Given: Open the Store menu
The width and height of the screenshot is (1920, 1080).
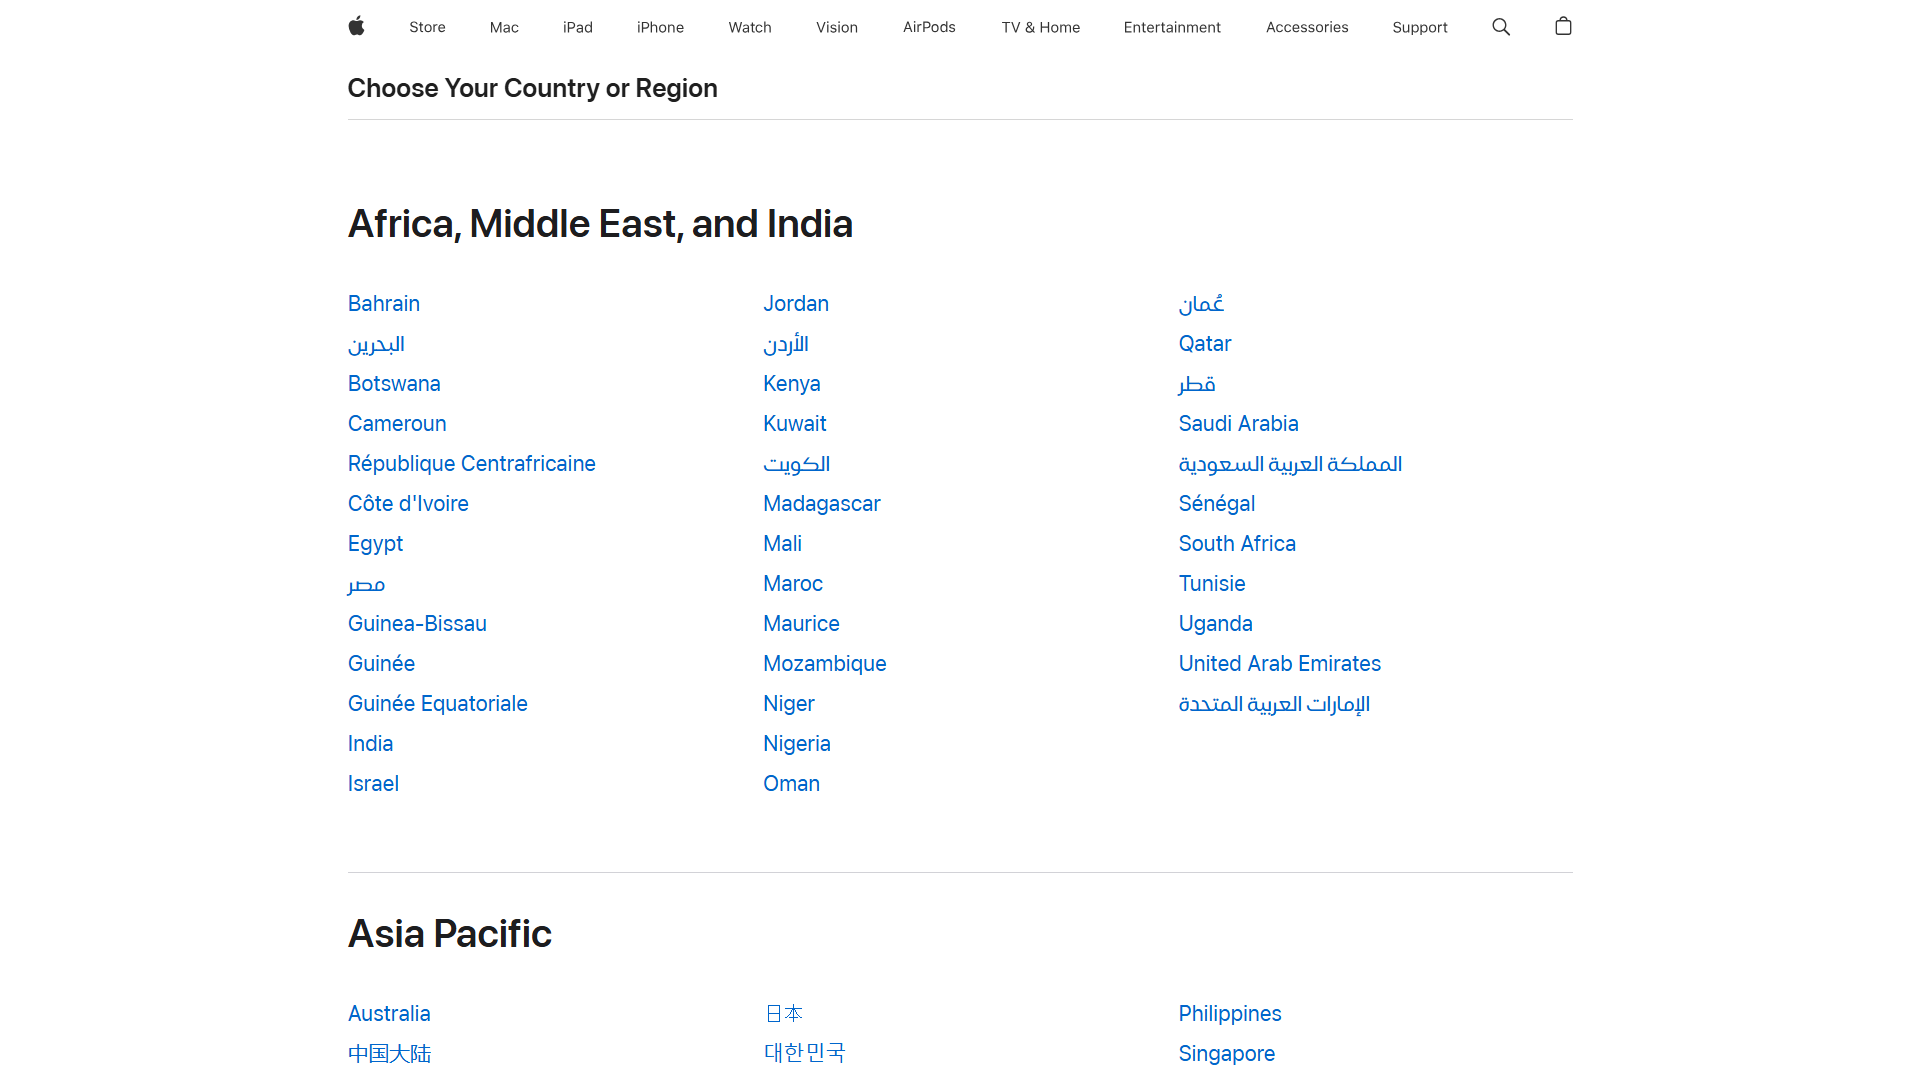Looking at the screenshot, I should pos(427,27).
